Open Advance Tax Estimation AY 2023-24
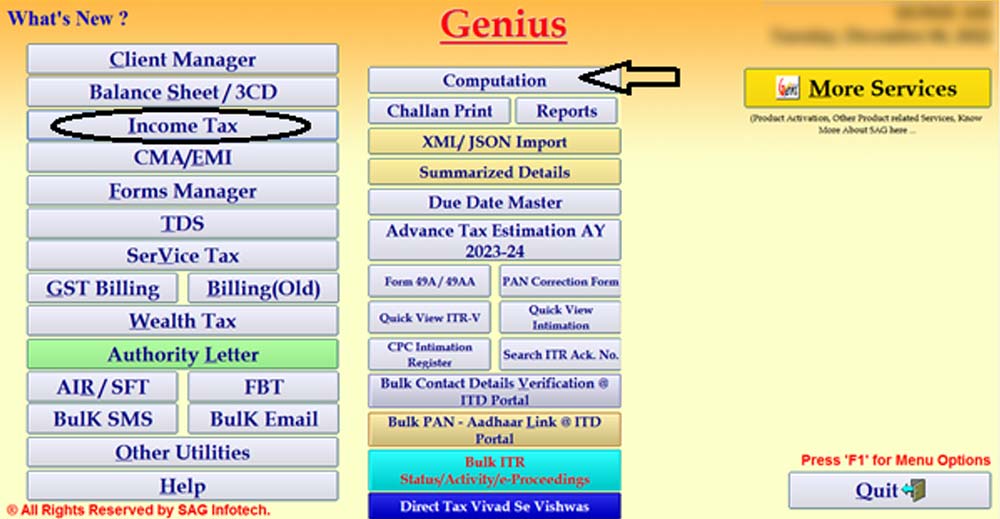This screenshot has width=1000, height=519. click(x=494, y=241)
